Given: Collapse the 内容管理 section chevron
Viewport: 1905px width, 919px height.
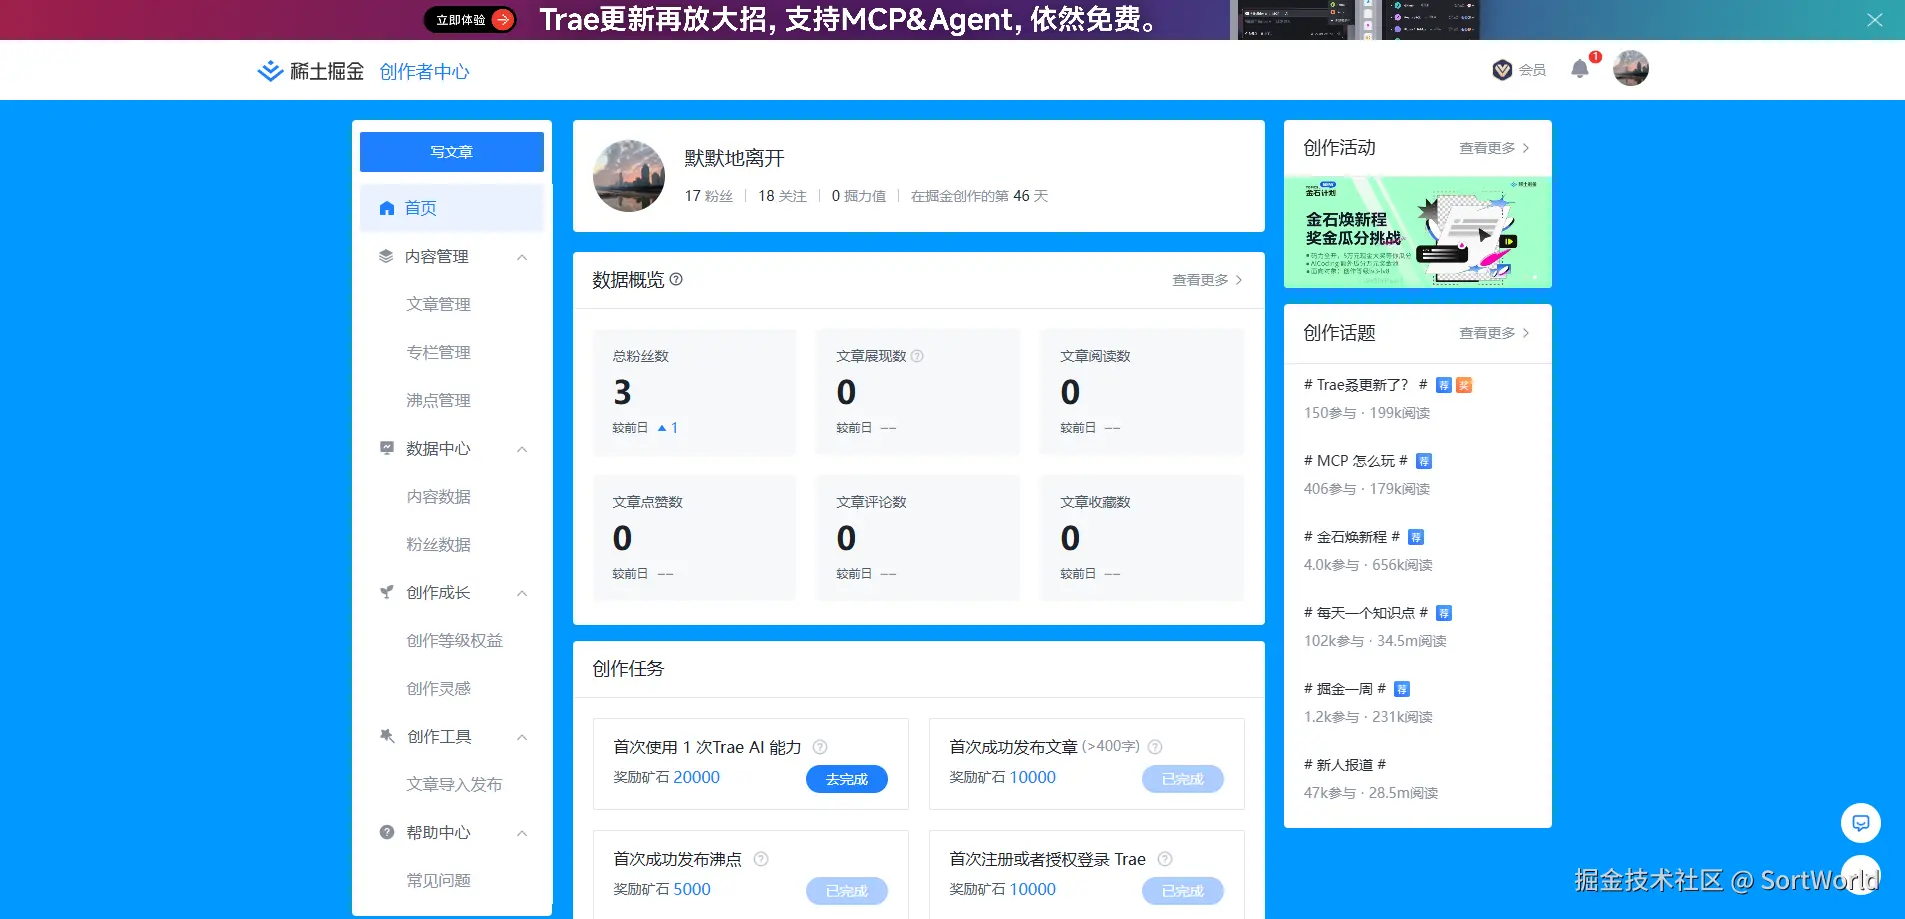Looking at the screenshot, I should click(x=522, y=257).
